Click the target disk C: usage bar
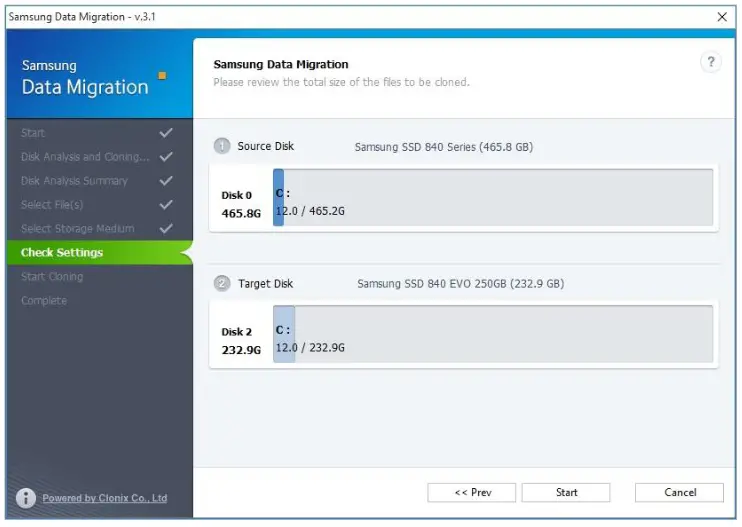Screen dimensions: 742x527 (x=493, y=334)
